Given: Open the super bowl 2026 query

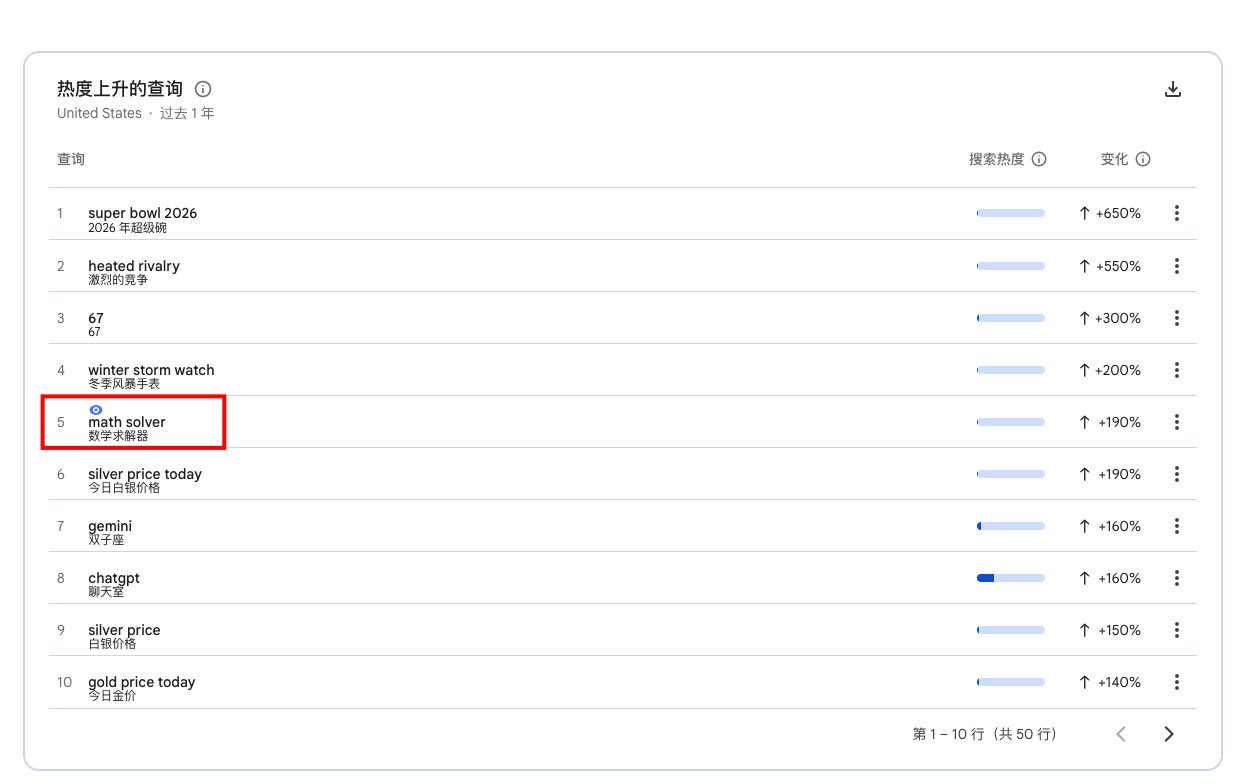Looking at the screenshot, I should (x=142, y=213).
